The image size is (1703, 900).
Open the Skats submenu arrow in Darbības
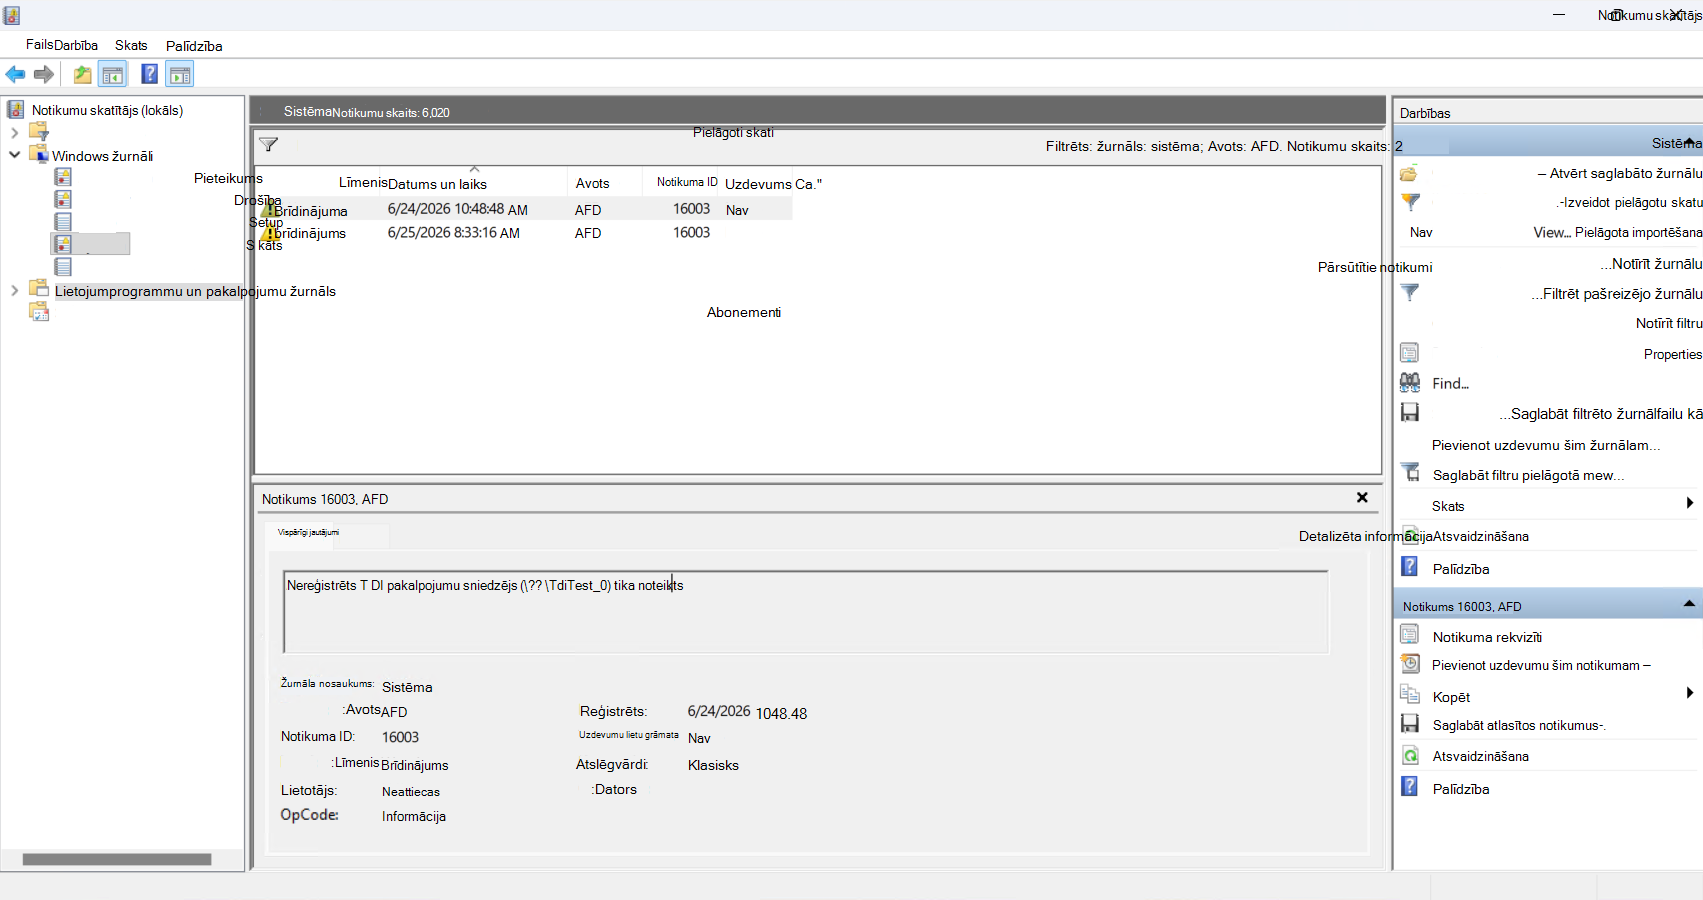click(x=1690, y=503)
